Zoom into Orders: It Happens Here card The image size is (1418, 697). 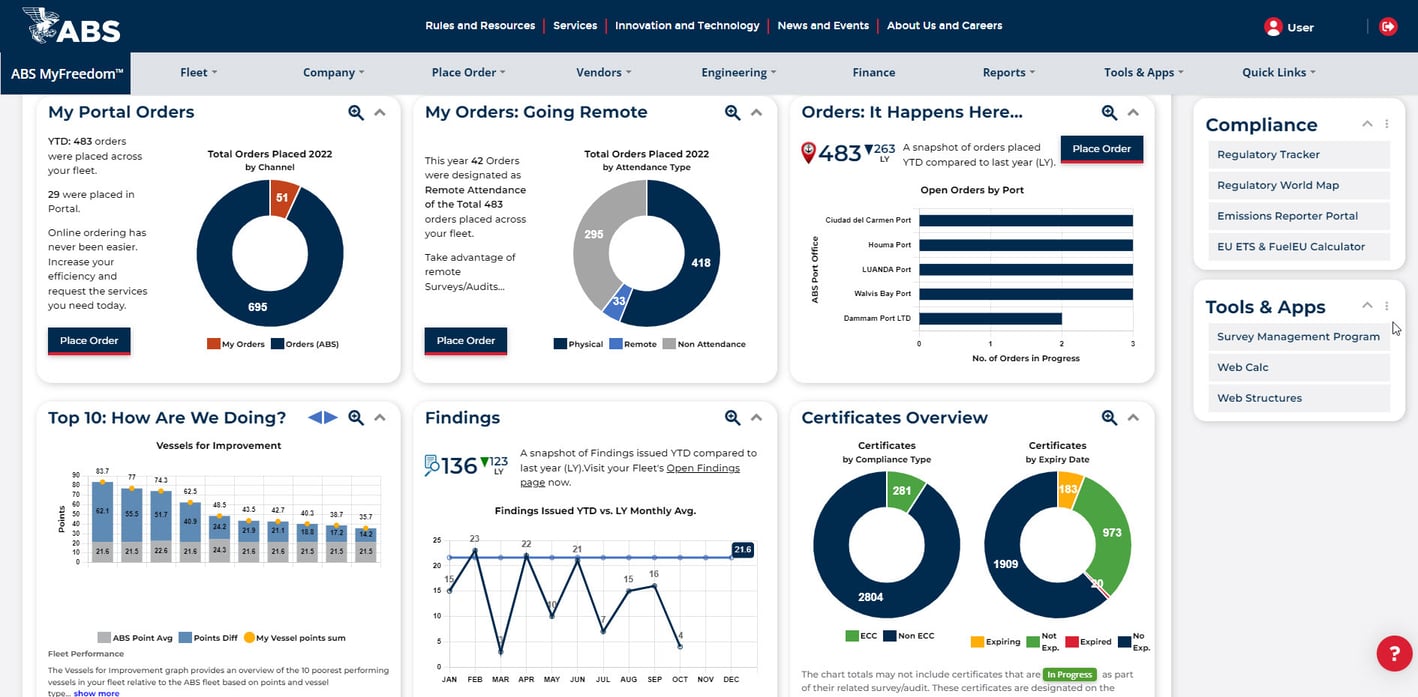coord(1109,113)
